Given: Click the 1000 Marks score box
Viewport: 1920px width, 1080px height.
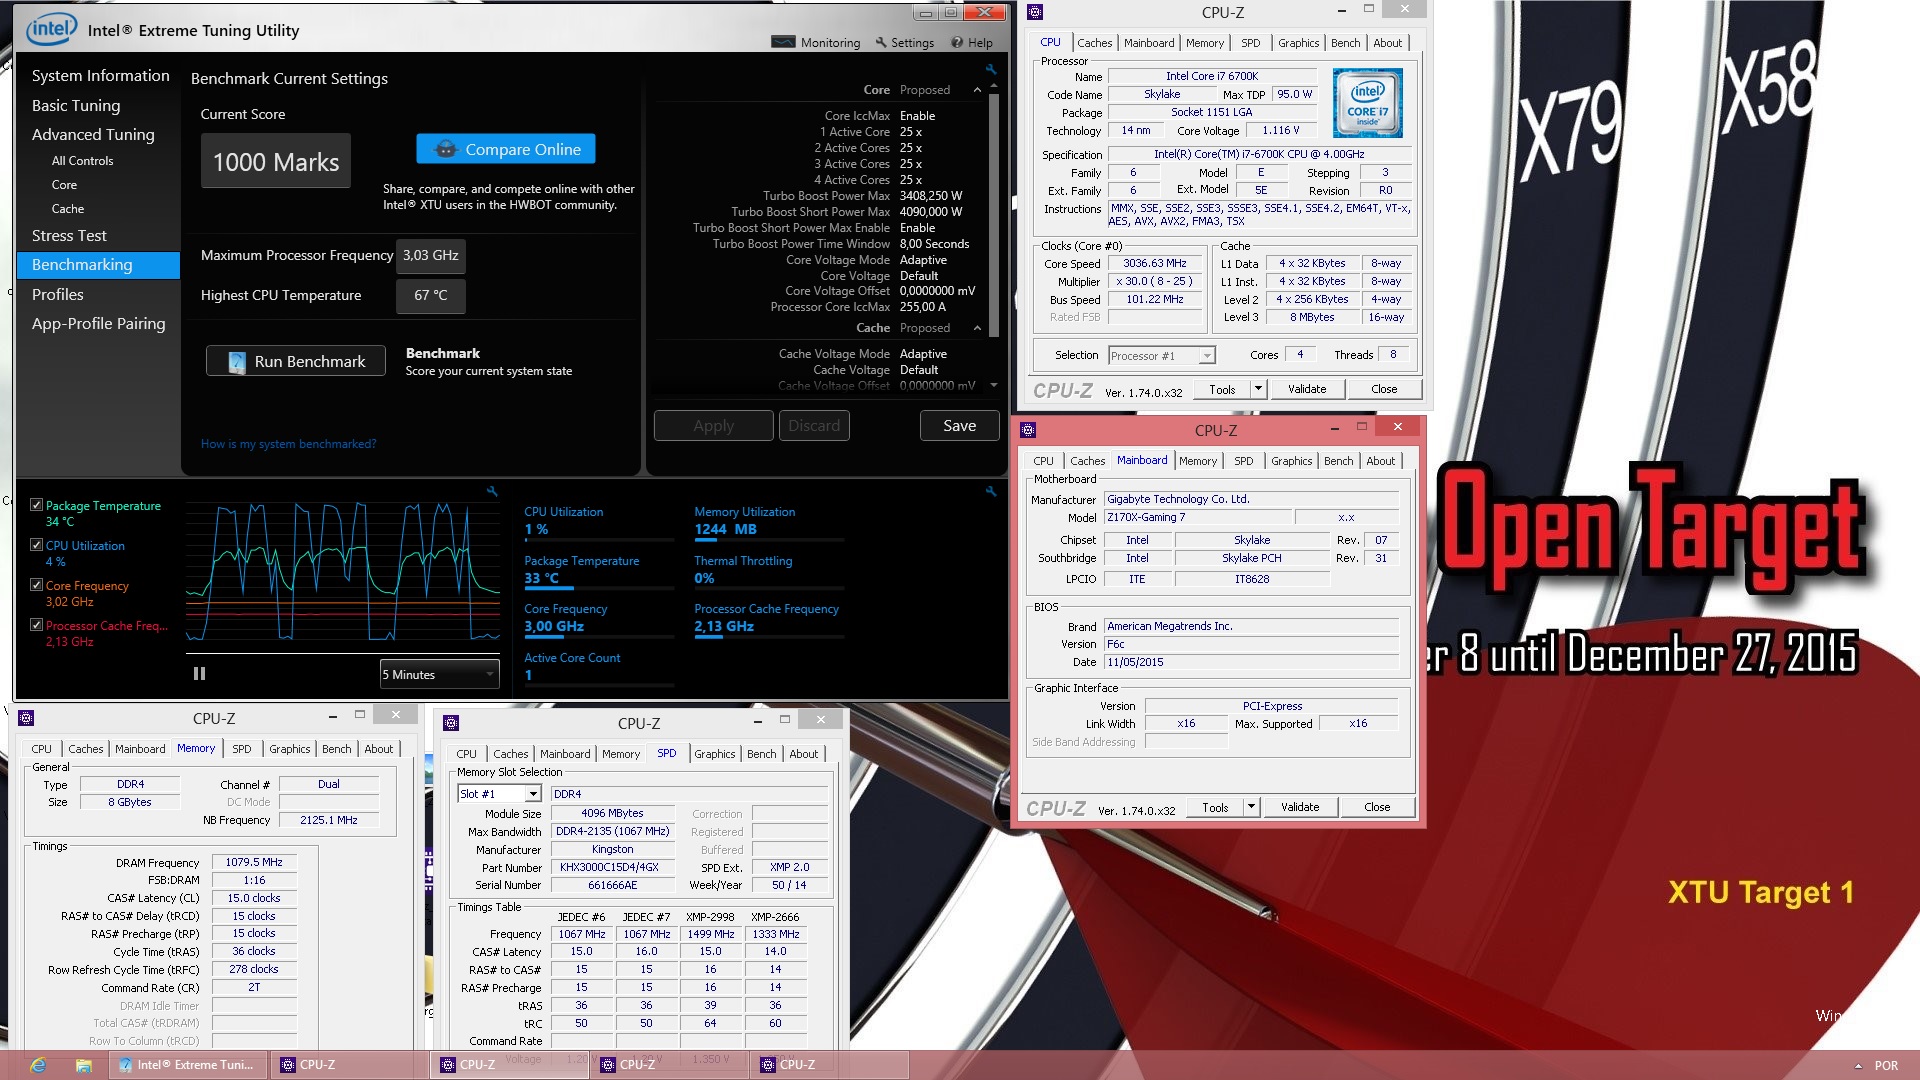Looking at the screenshot, I should click(276, 161).
